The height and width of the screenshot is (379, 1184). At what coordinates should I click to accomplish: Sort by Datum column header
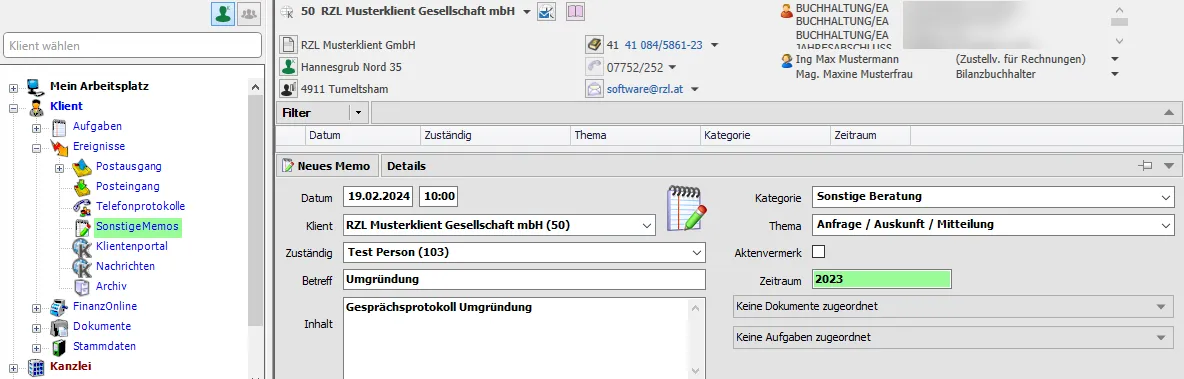tap(362, 136)
